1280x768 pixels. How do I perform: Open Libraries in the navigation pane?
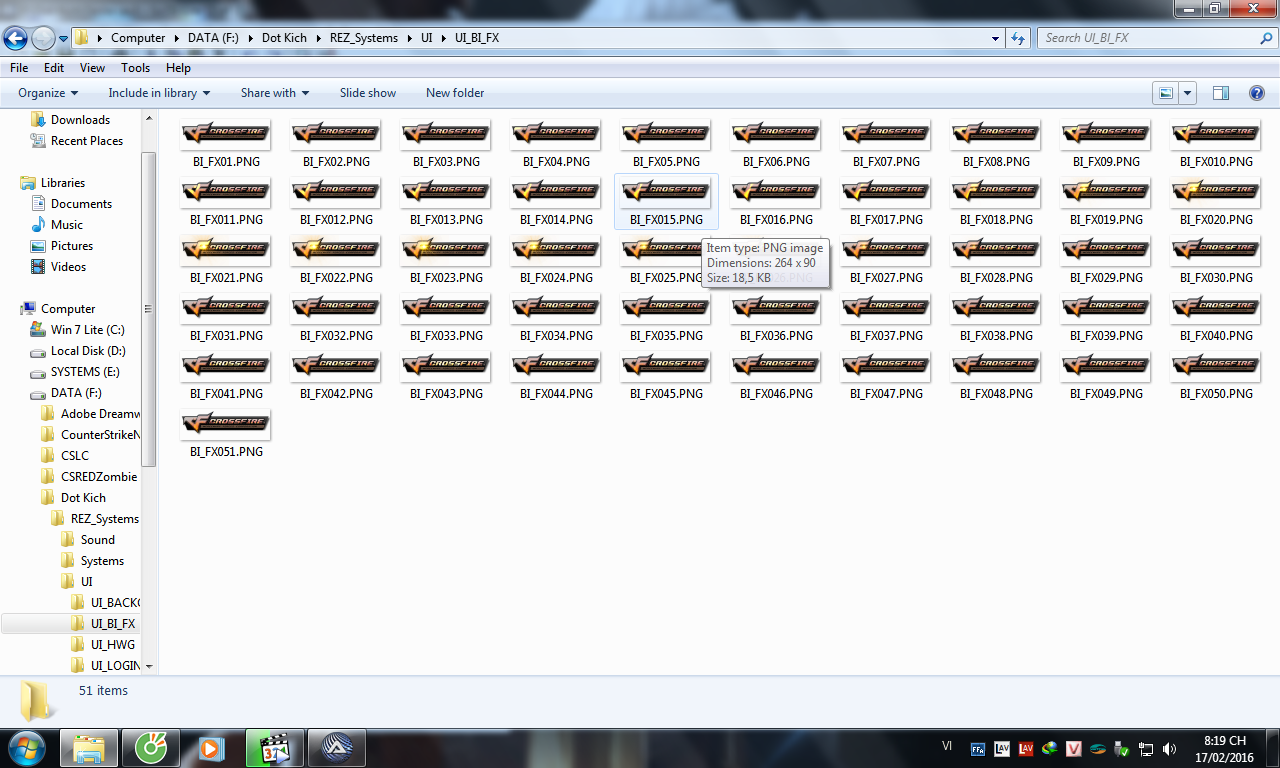click(53, 183)
